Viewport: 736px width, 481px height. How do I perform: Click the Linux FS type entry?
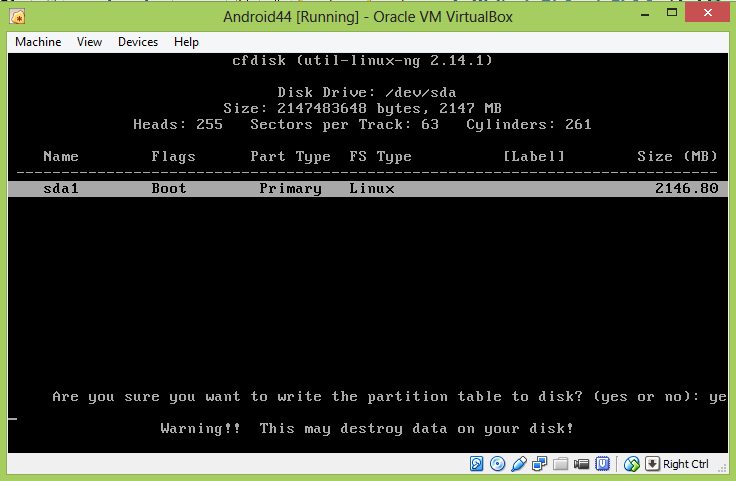(x=372, y=189)
